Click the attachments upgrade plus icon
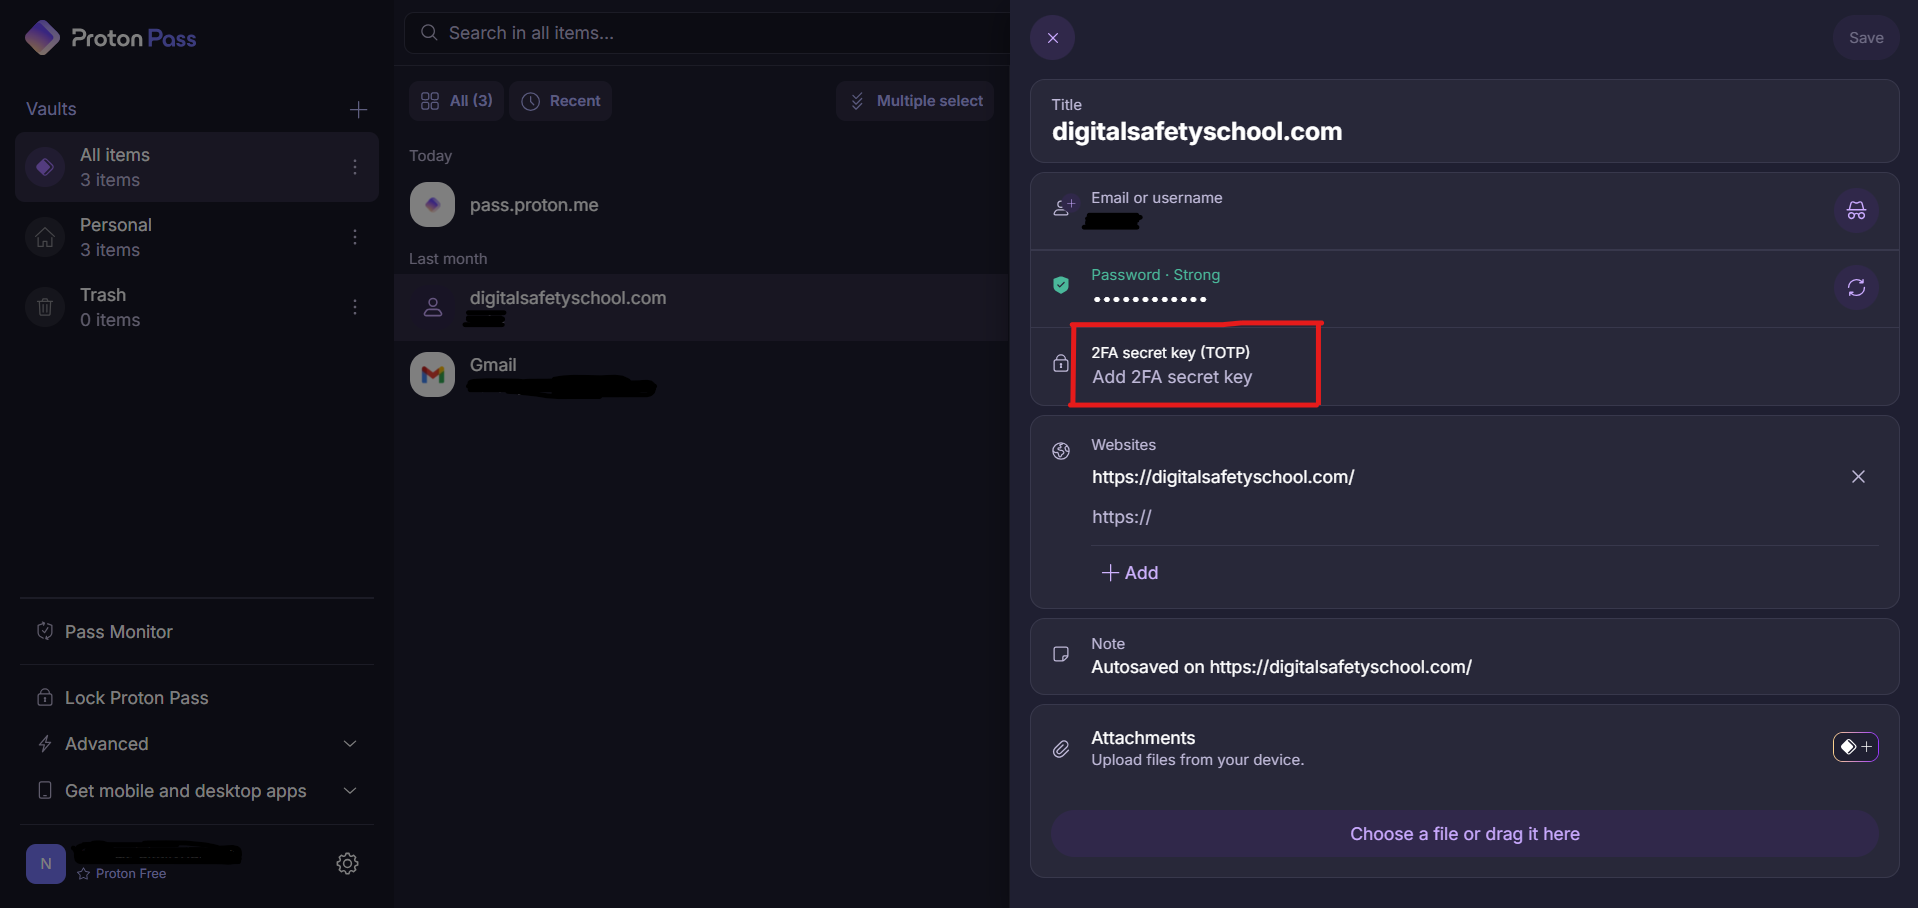1918x908 pixels. [1855, 747]
